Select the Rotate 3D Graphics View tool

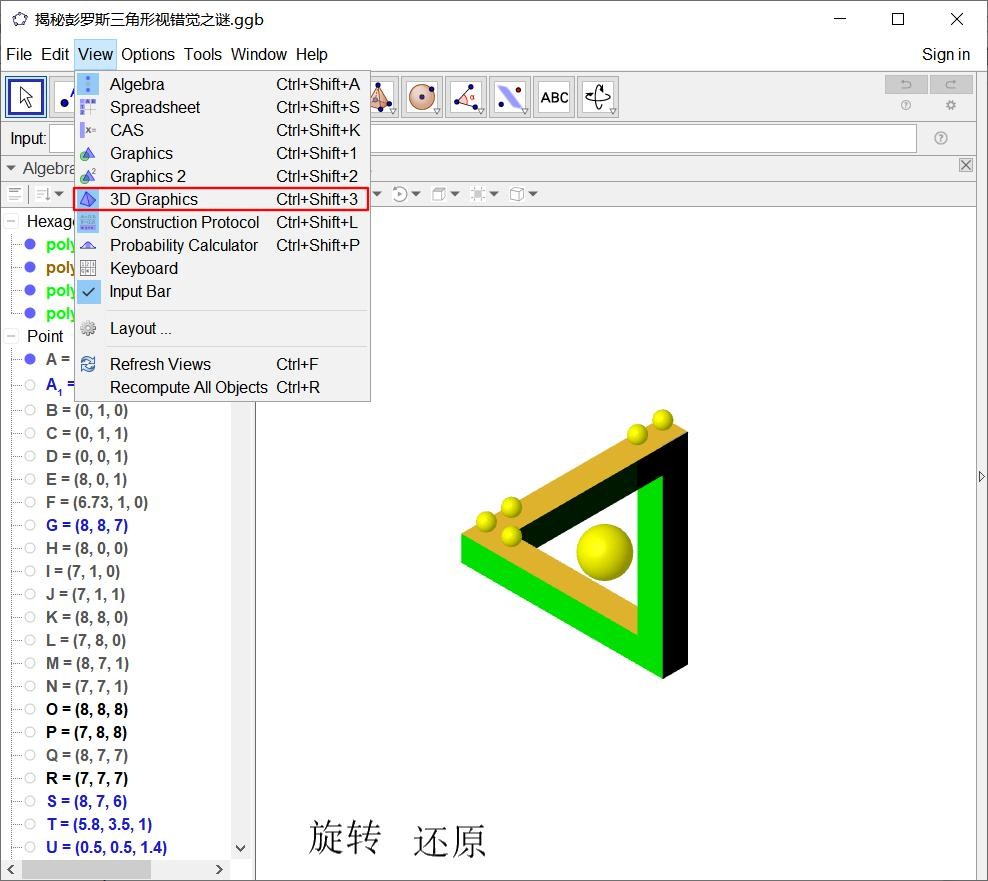click(x=598, y=97)
